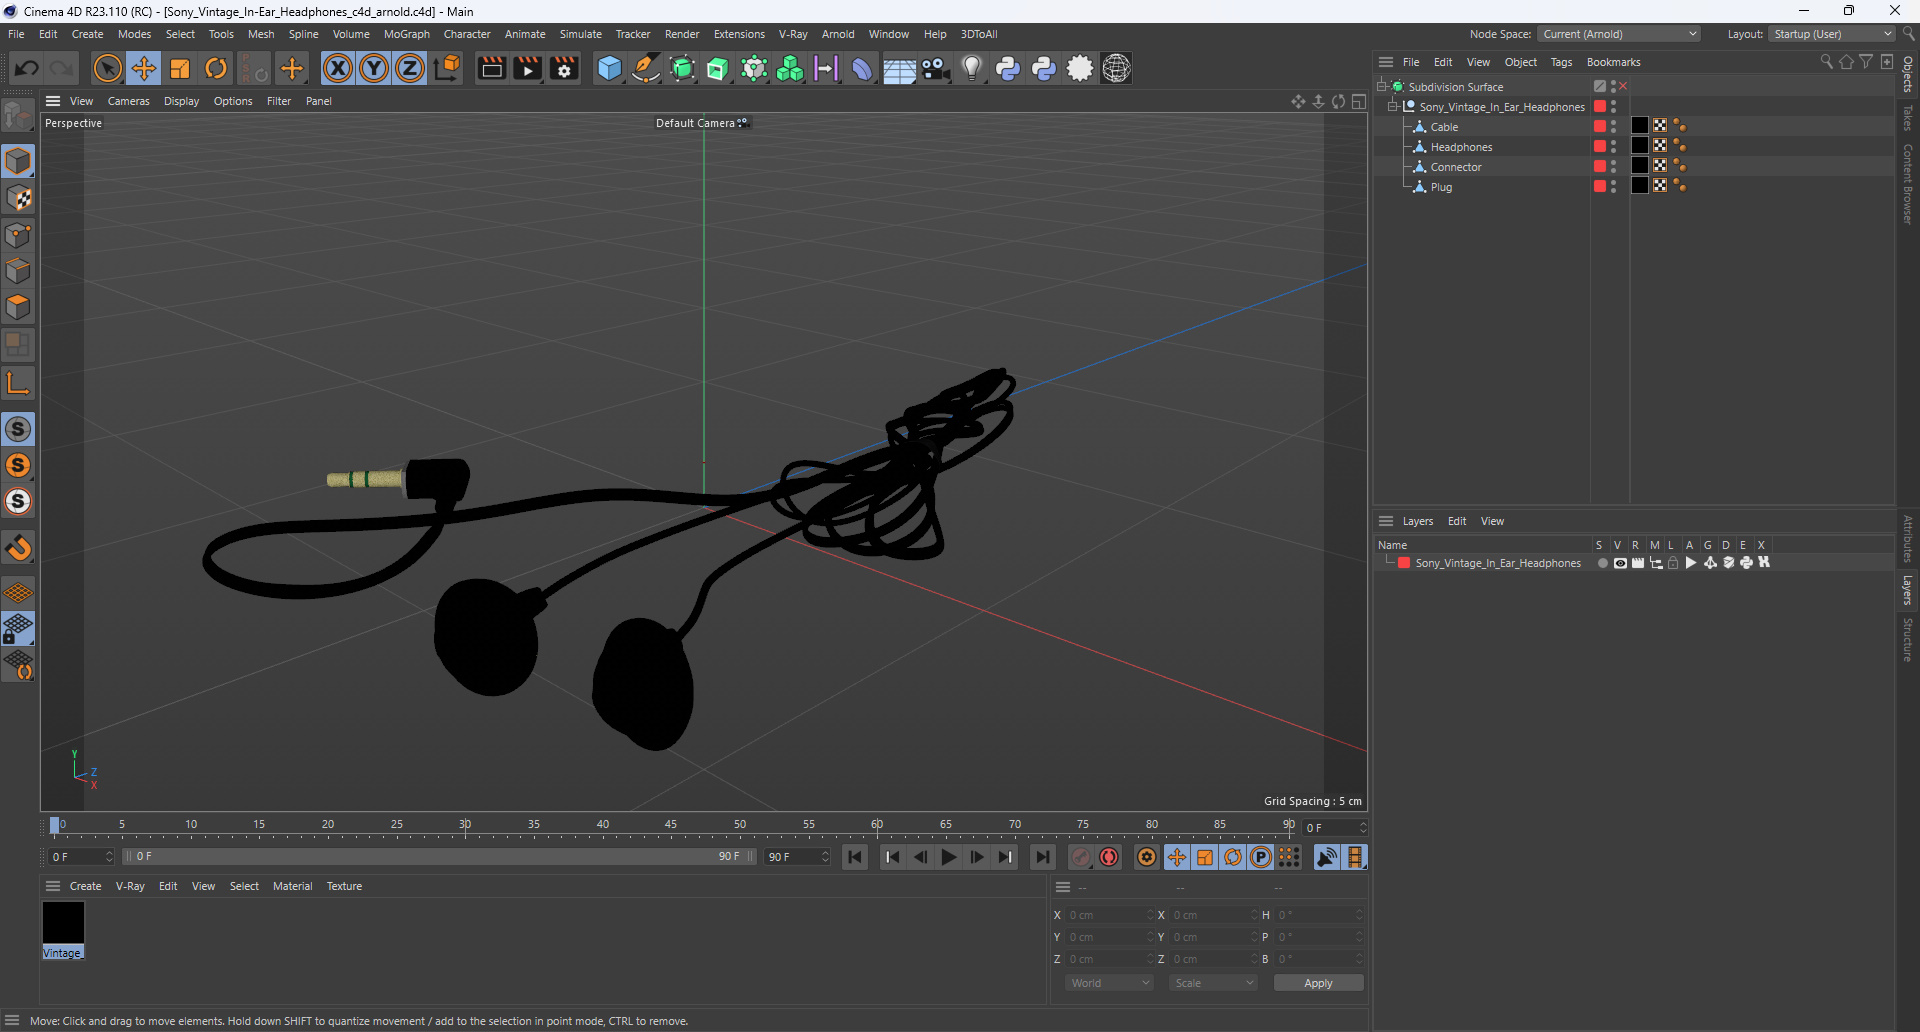This screenshot has height=1032, width=1920.
Task: Select Headphones object in tree
Action: (x=1461, y=147)
